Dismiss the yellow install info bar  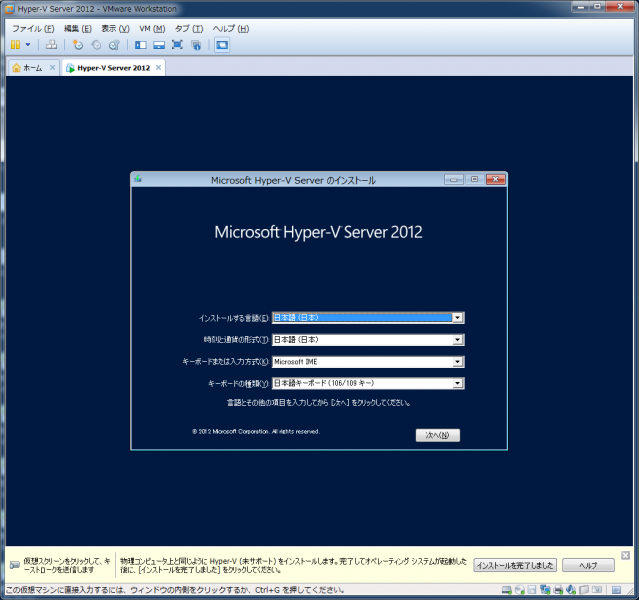click(x=626, y=555)
